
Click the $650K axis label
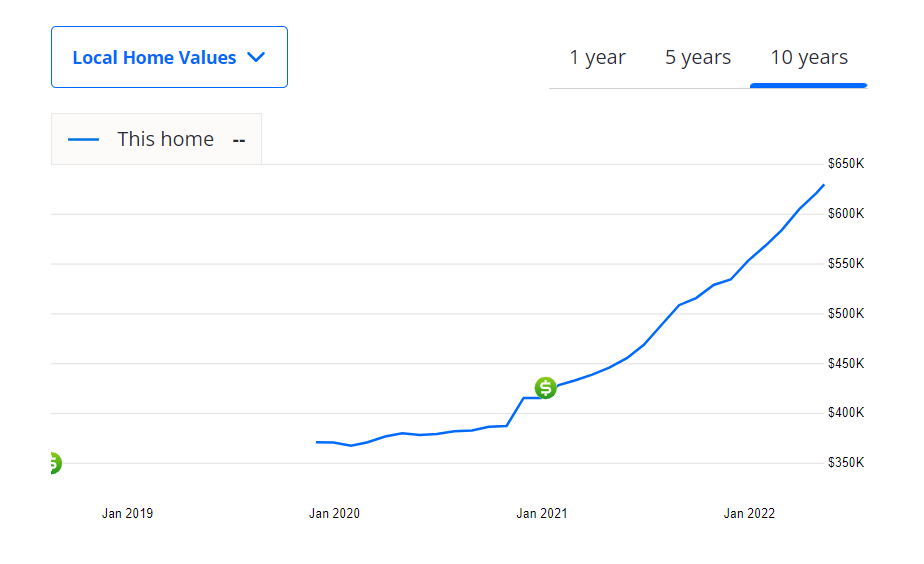pyautogui.click(x=845, y=163)
